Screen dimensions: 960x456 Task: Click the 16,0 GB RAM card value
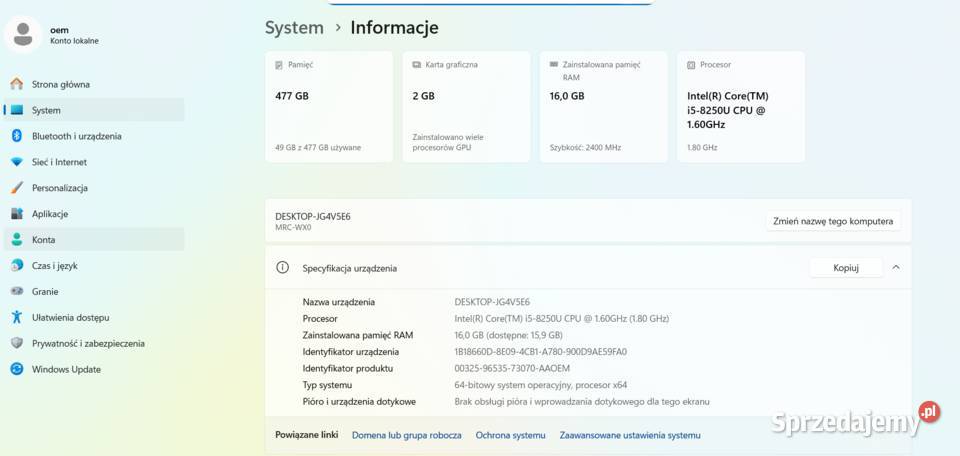coord(567,95)
